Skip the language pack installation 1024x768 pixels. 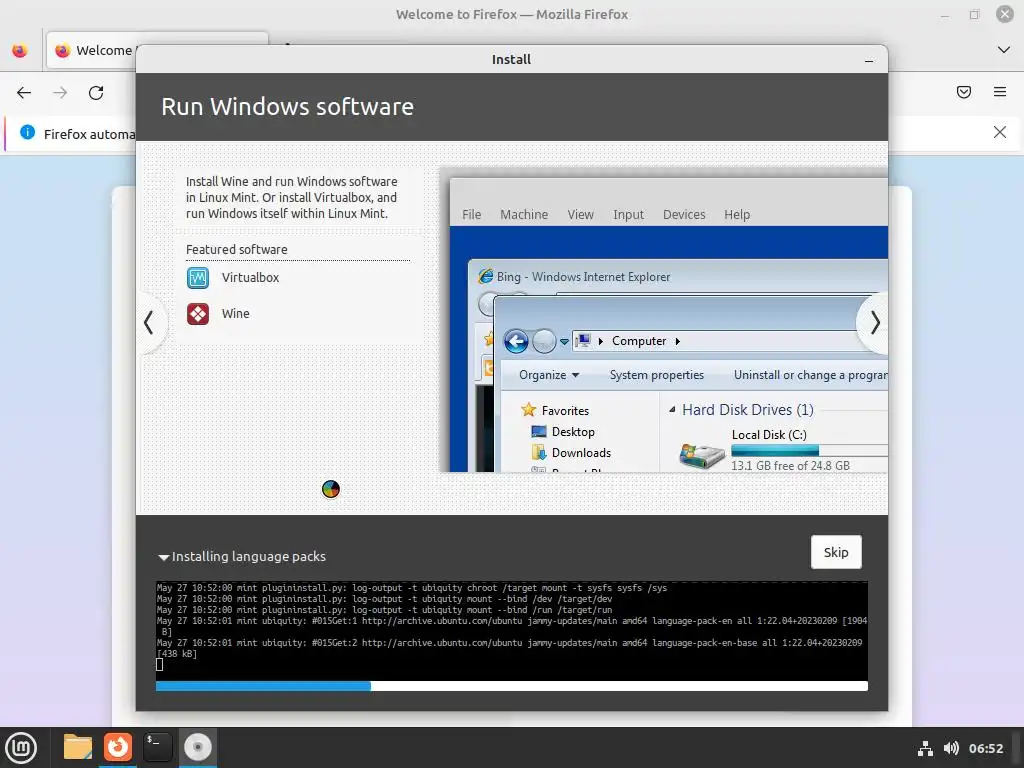[x=836, y=552]
